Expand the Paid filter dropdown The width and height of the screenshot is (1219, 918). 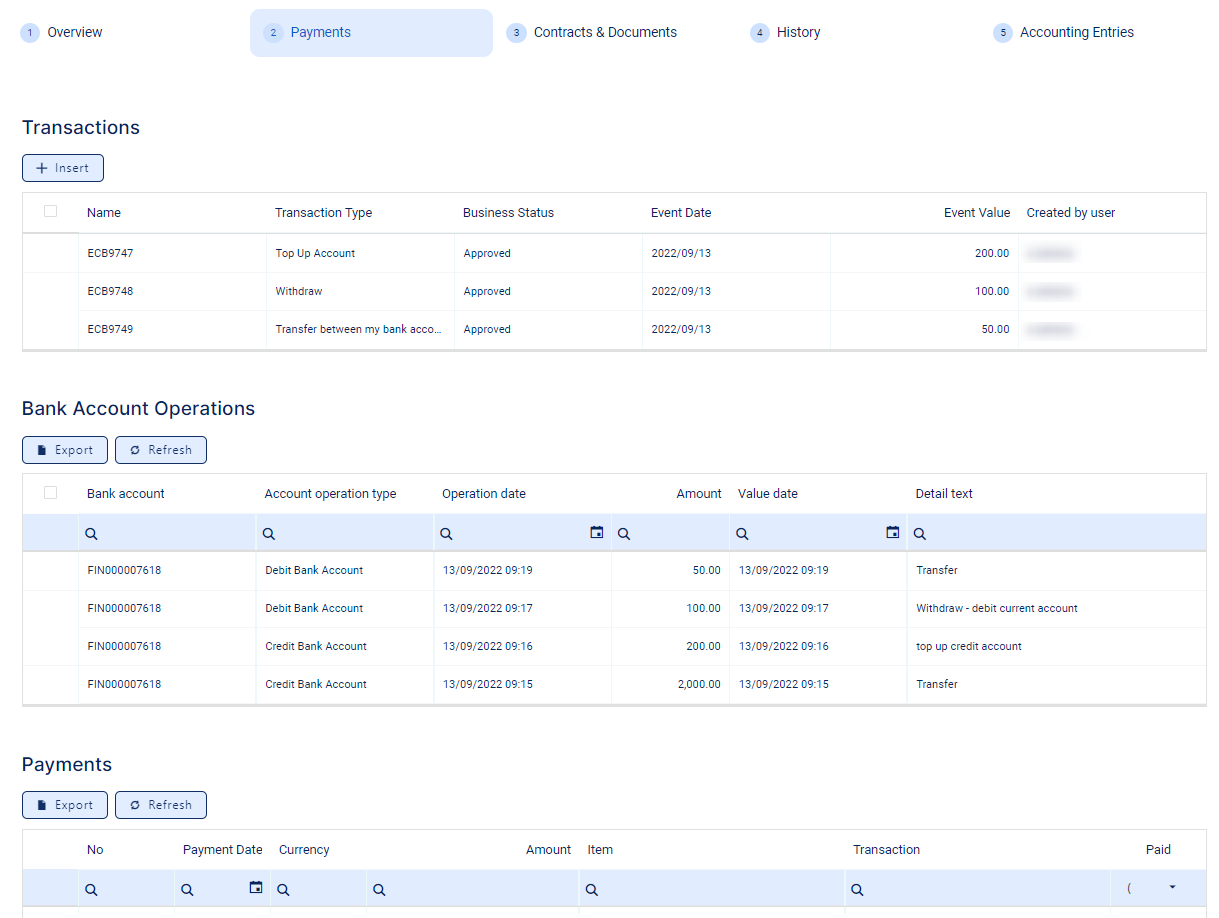pos(1172,887)
